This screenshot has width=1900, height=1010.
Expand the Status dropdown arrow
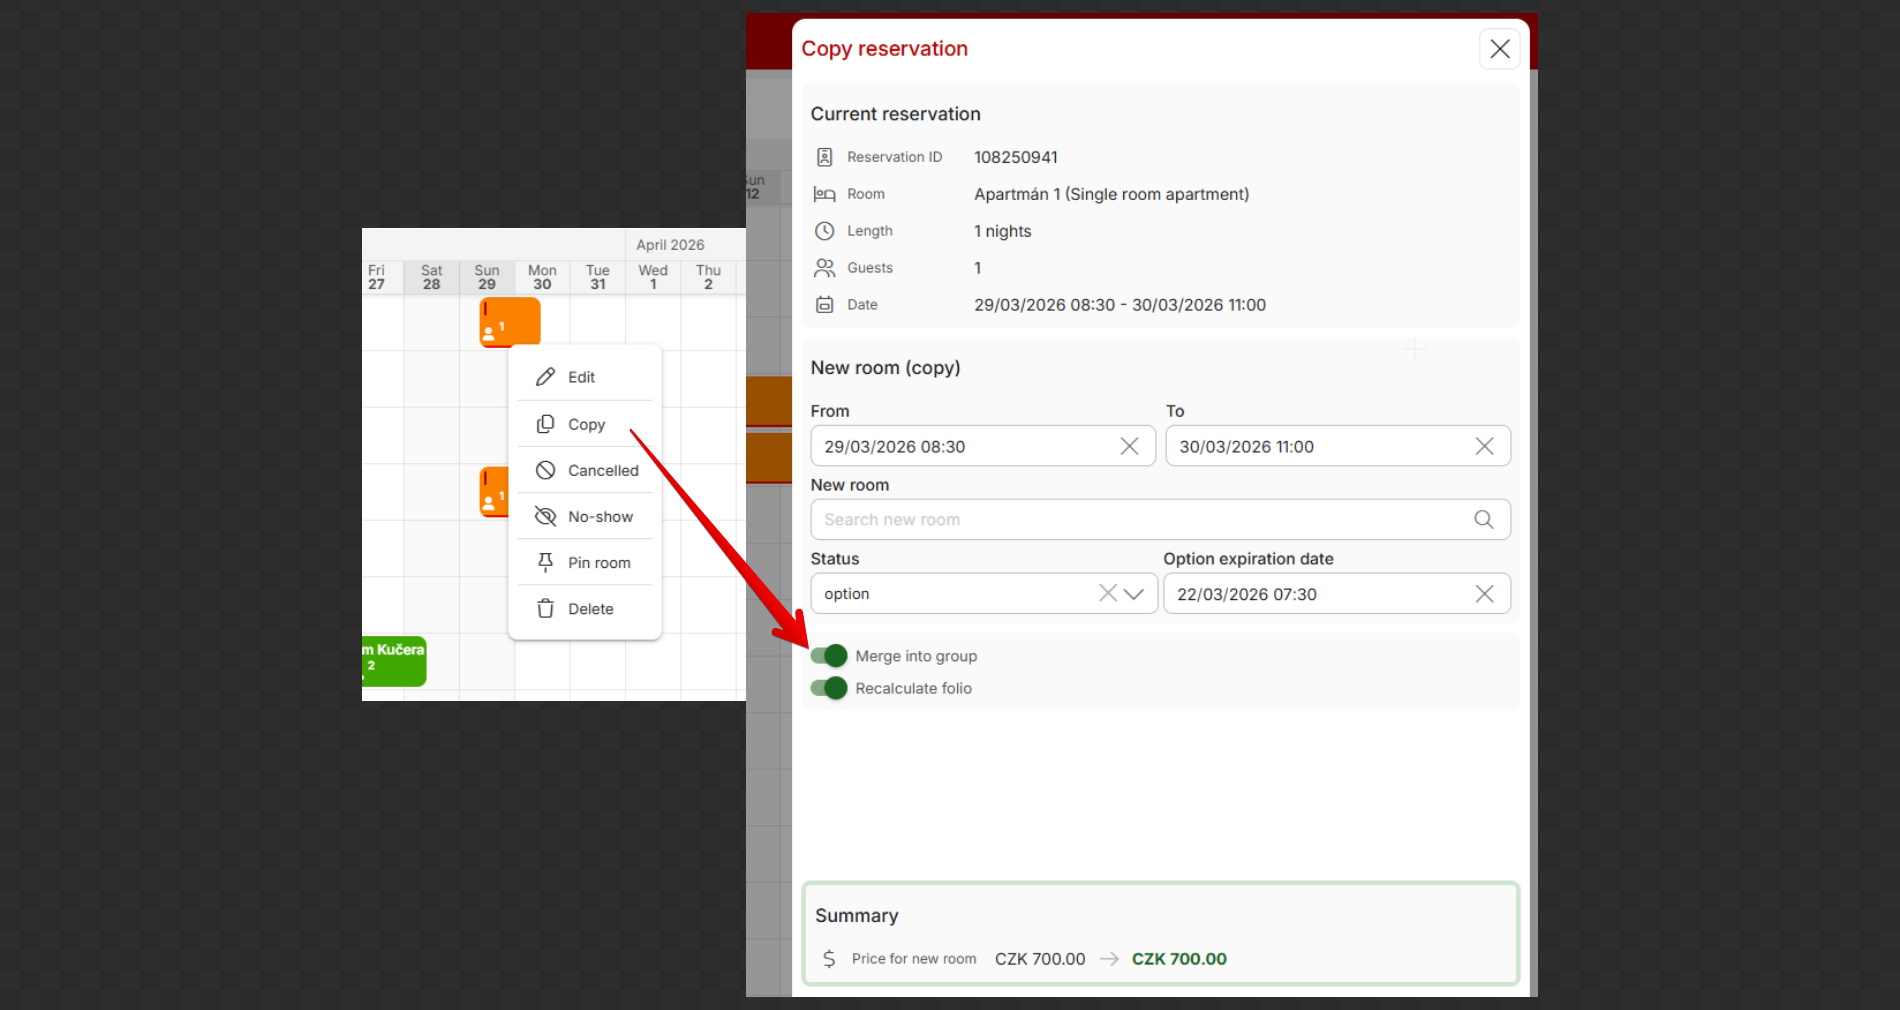point(1134,594)
